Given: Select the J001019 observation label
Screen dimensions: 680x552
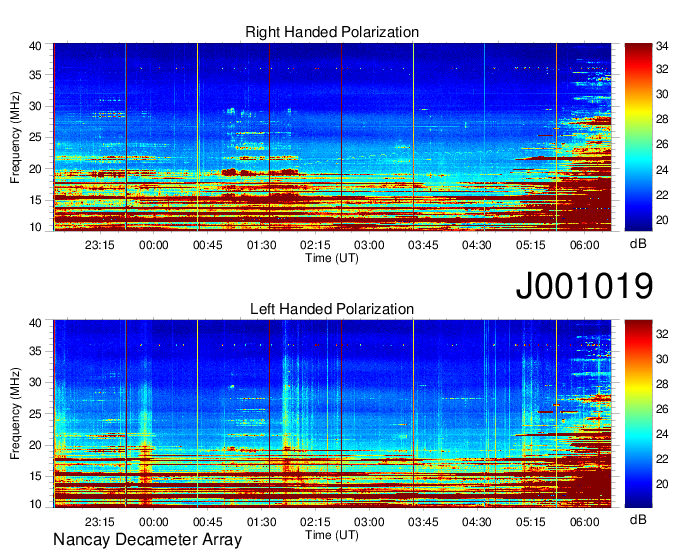Looking at the screenshot, I should coord(584,286).
